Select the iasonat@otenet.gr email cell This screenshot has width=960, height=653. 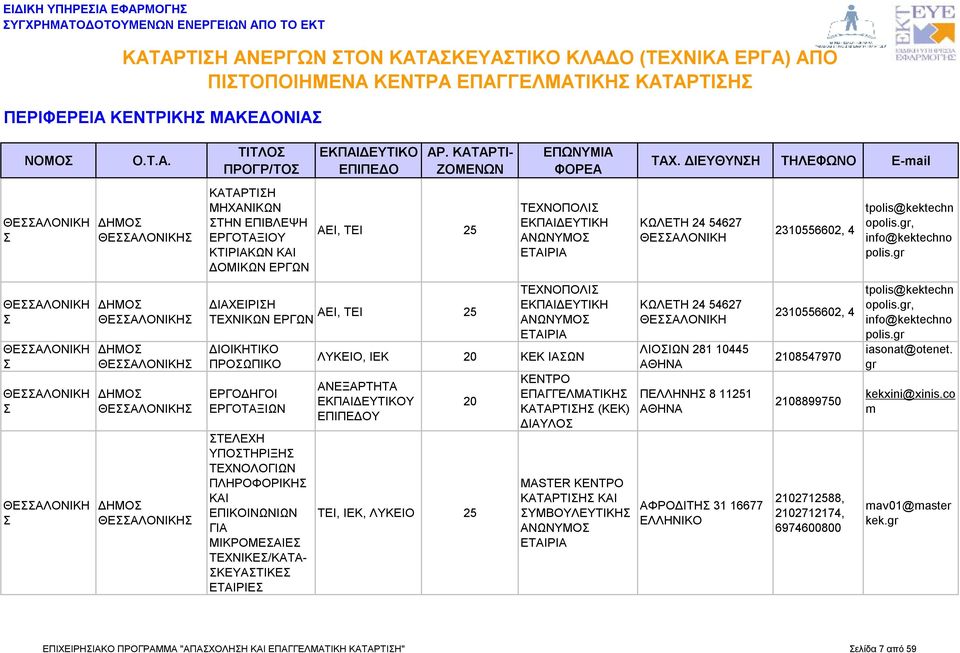pos(909,357)
